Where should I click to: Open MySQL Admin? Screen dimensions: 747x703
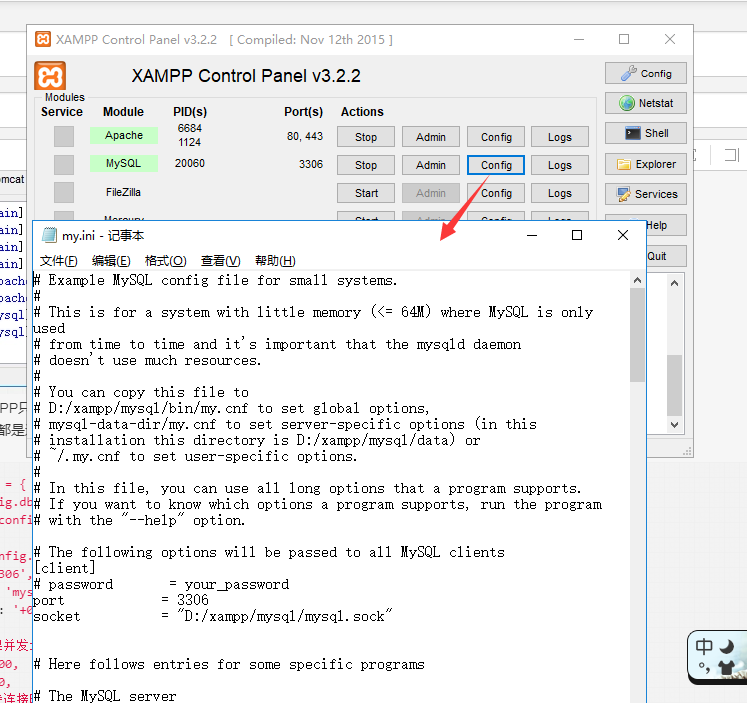pos(431,165)
